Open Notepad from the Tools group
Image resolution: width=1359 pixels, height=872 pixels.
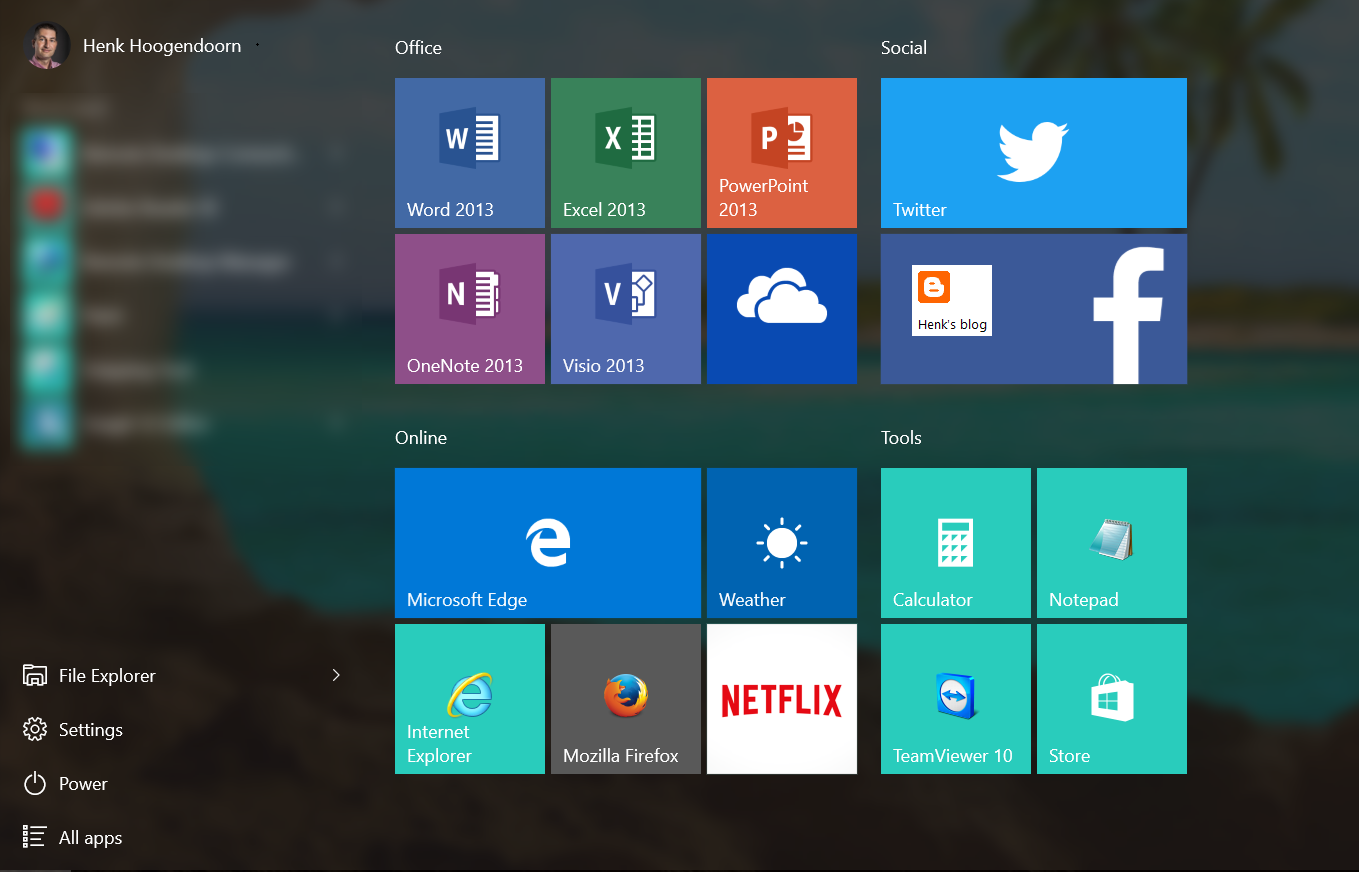point(1111,542)
